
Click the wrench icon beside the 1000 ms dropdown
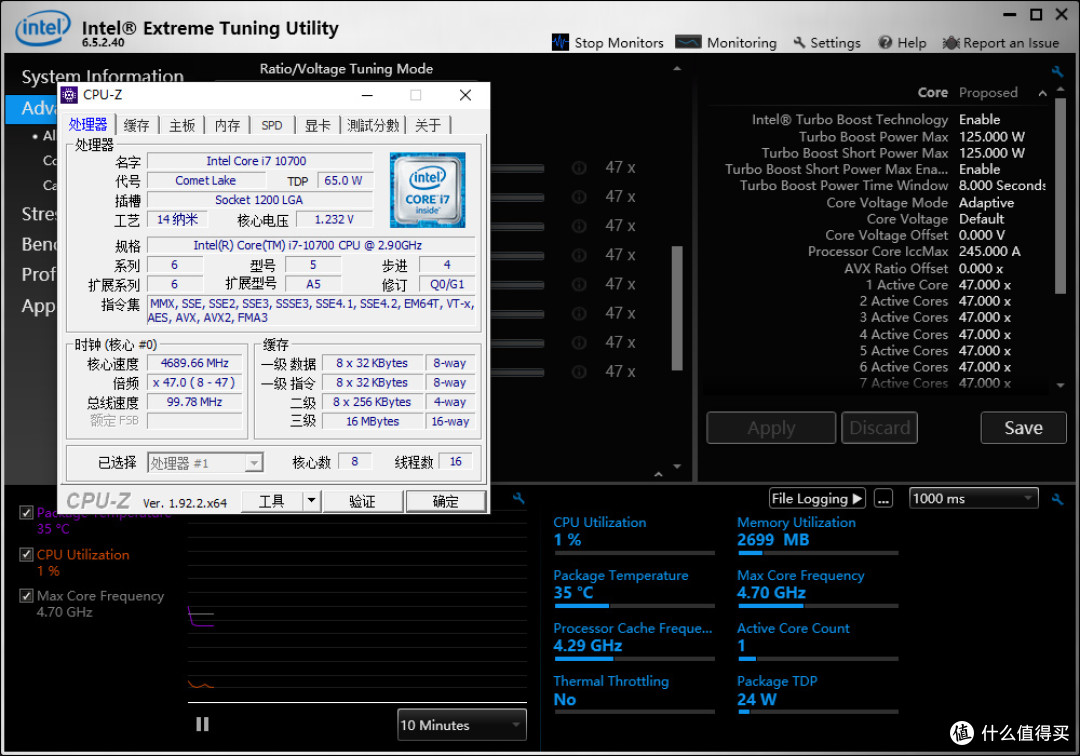1057,499
